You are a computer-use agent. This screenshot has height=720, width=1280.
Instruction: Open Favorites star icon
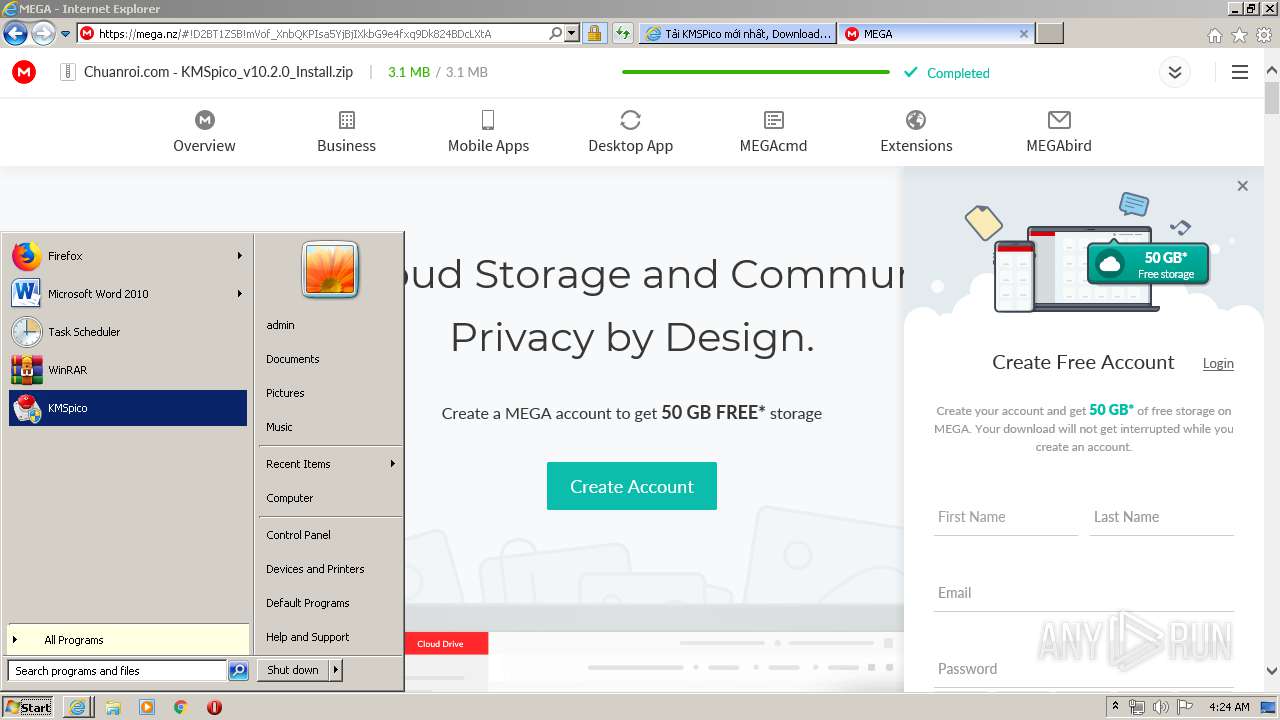point(1239,35)
